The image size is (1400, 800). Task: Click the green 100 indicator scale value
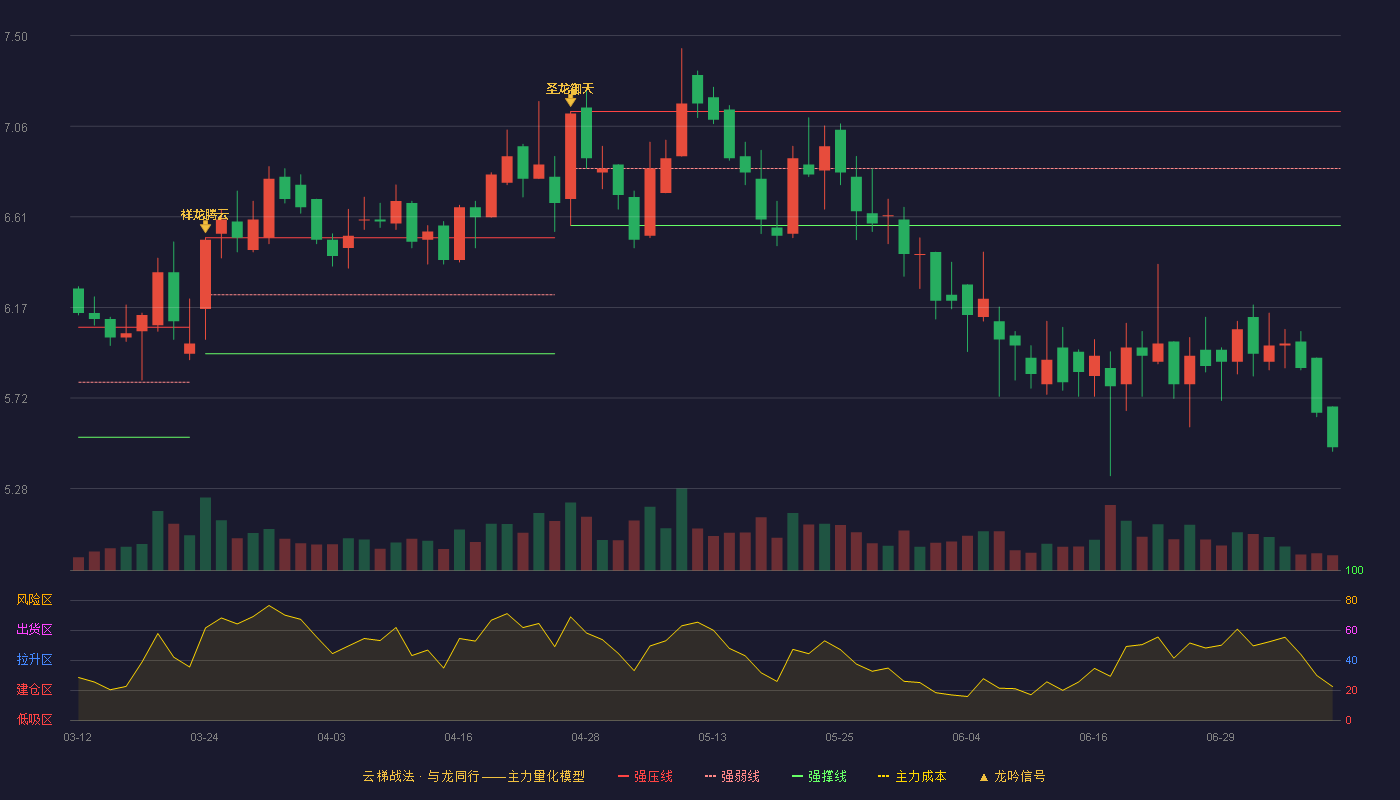pyautogui.click(x=1354, y=571)
